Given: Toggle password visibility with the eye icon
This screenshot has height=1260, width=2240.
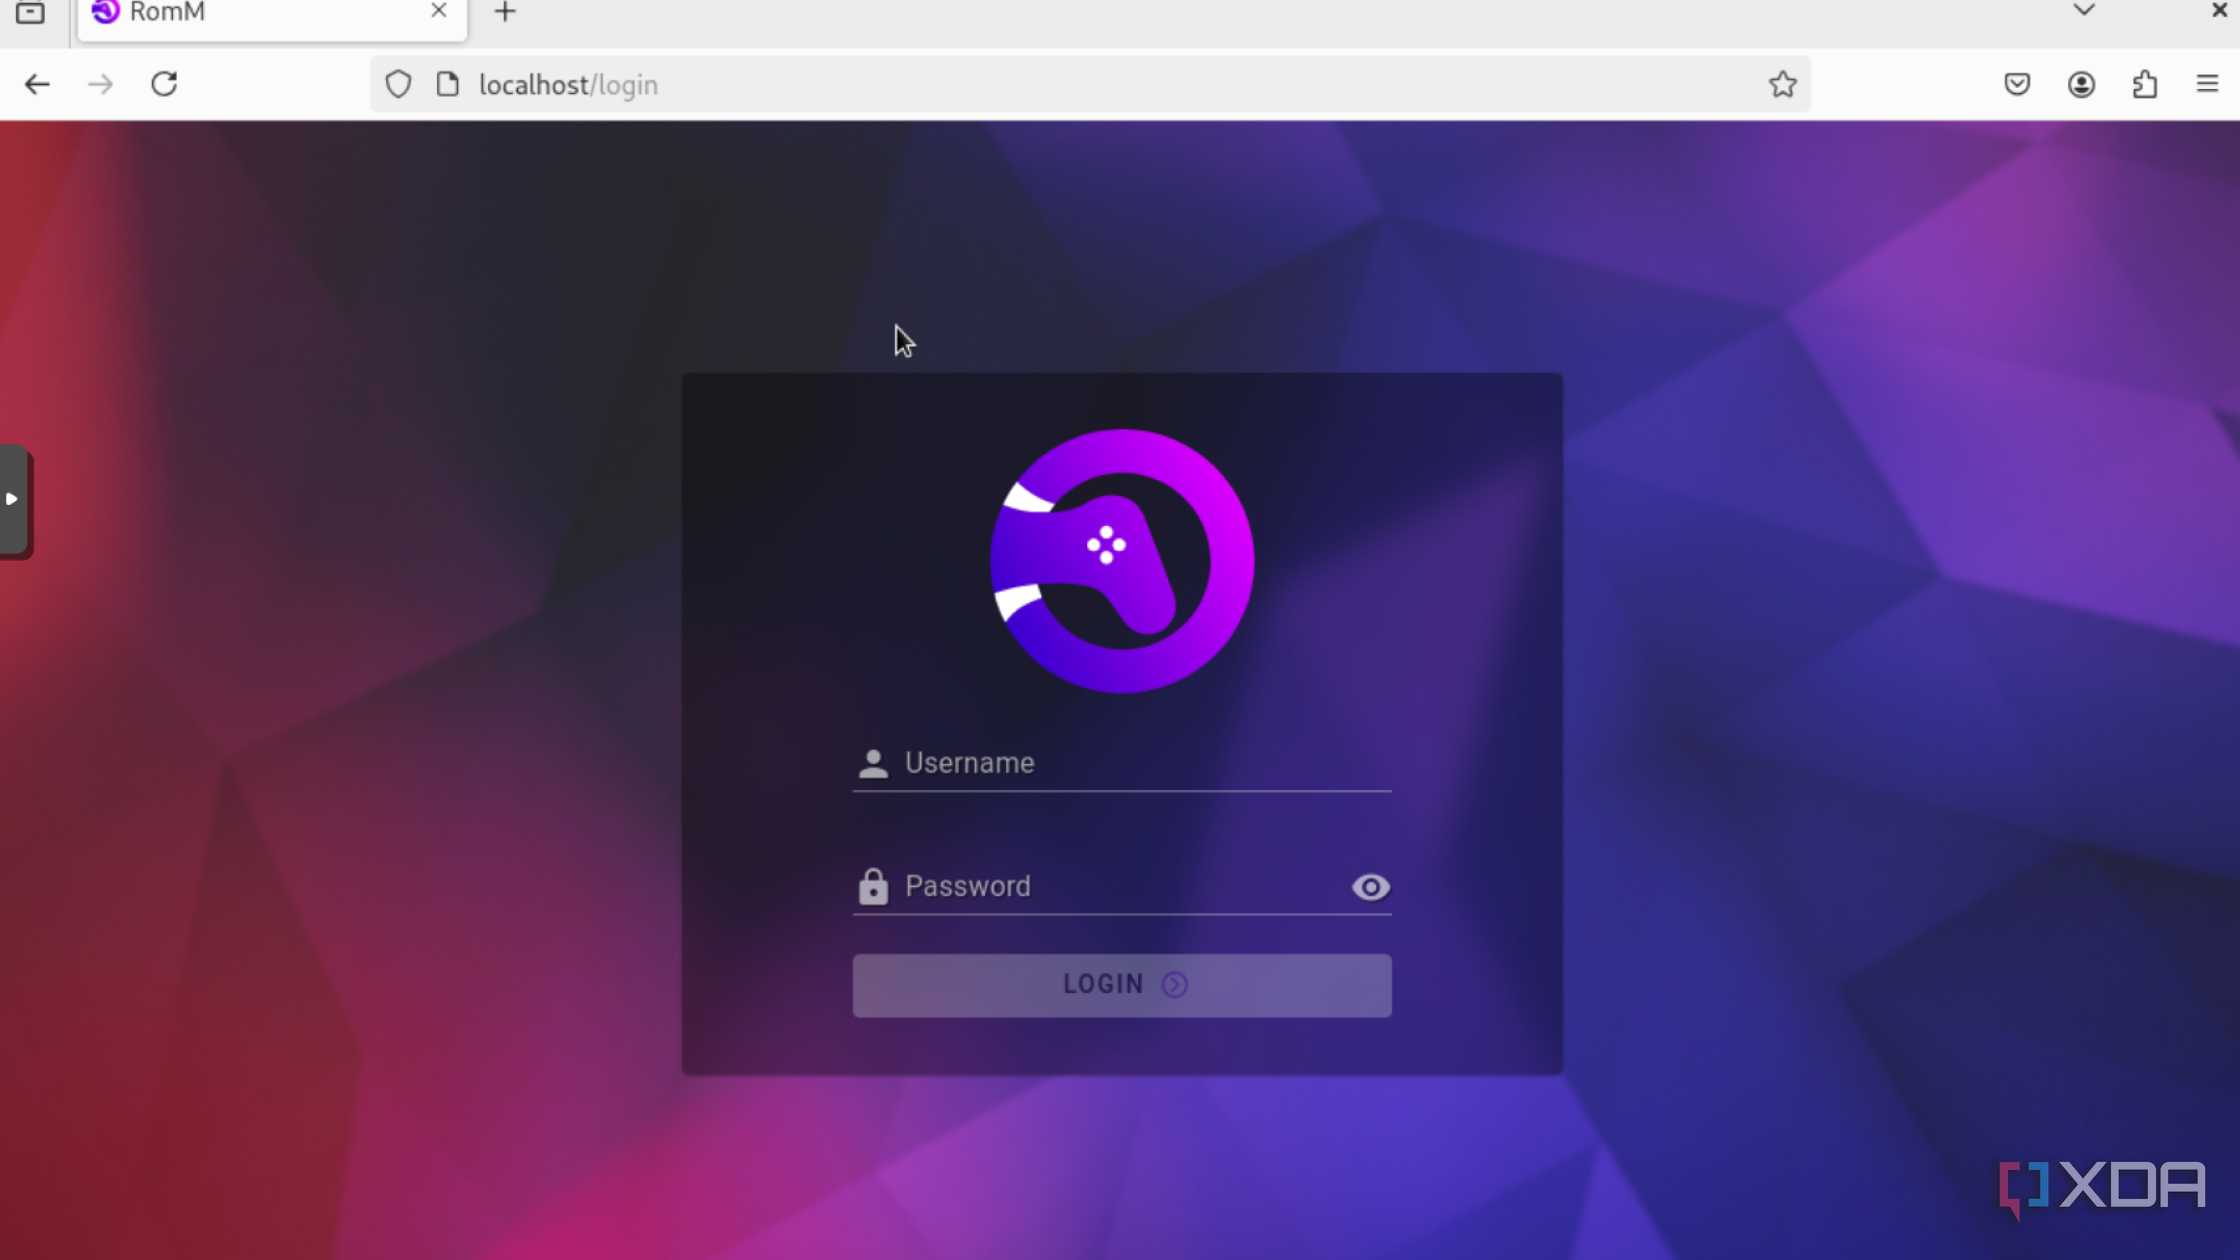Looking at the screenshot, I should 1370,887.
